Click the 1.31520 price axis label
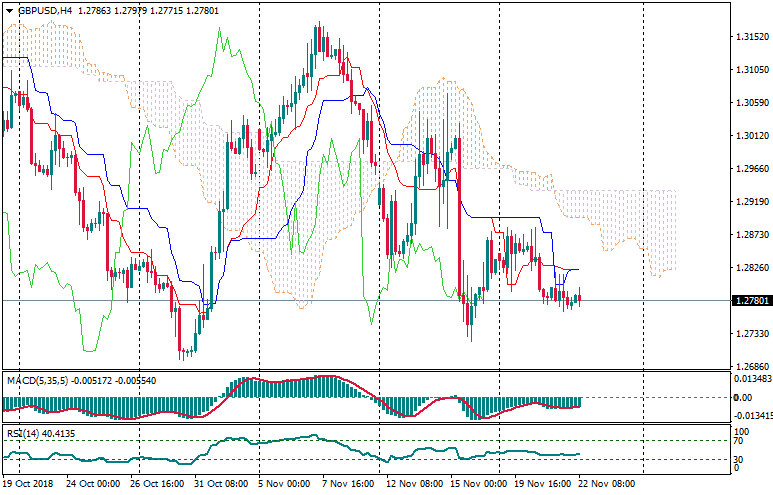 747,38
